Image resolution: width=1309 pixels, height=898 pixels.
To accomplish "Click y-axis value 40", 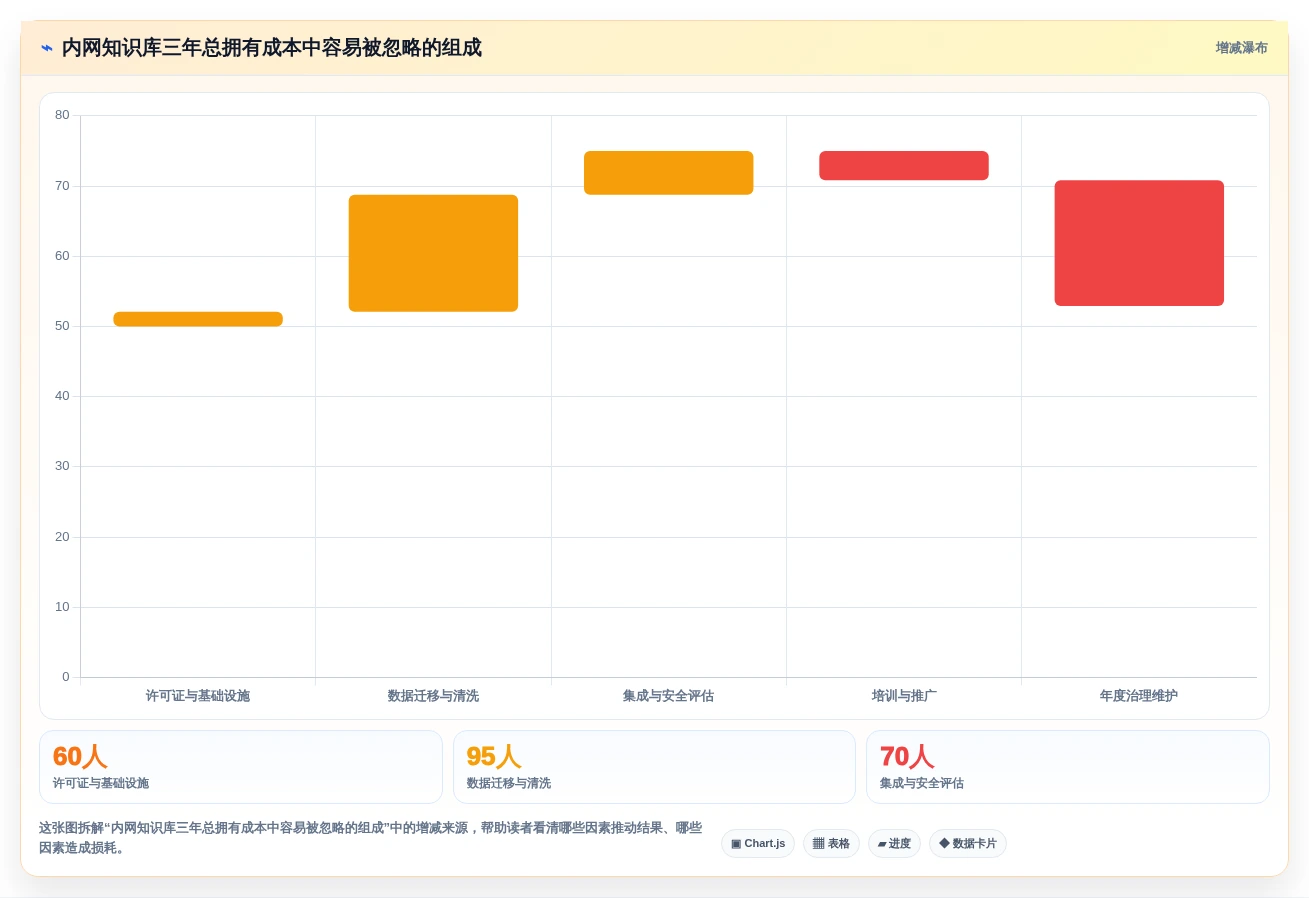I will tap(62, 396).
